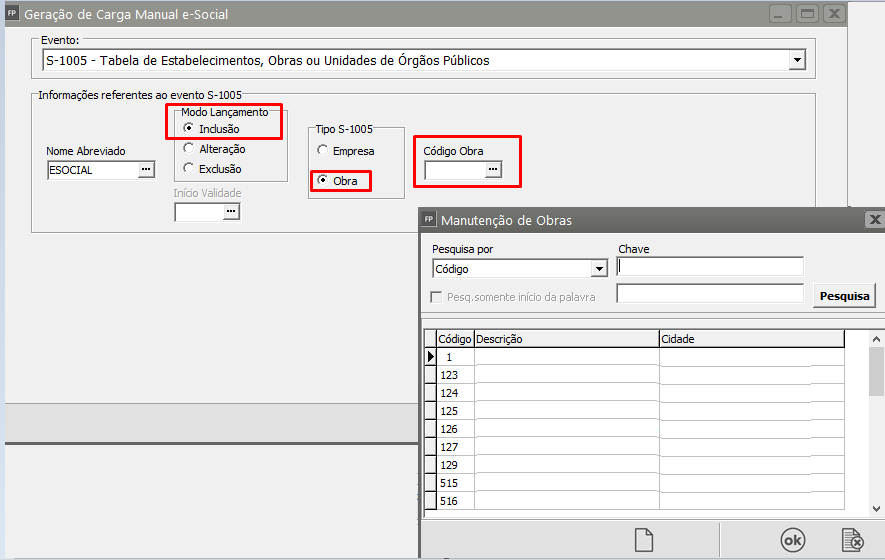Sort by the Descrição column header
The height and width of the screenshot is (560, 885).
click(565, 339)
